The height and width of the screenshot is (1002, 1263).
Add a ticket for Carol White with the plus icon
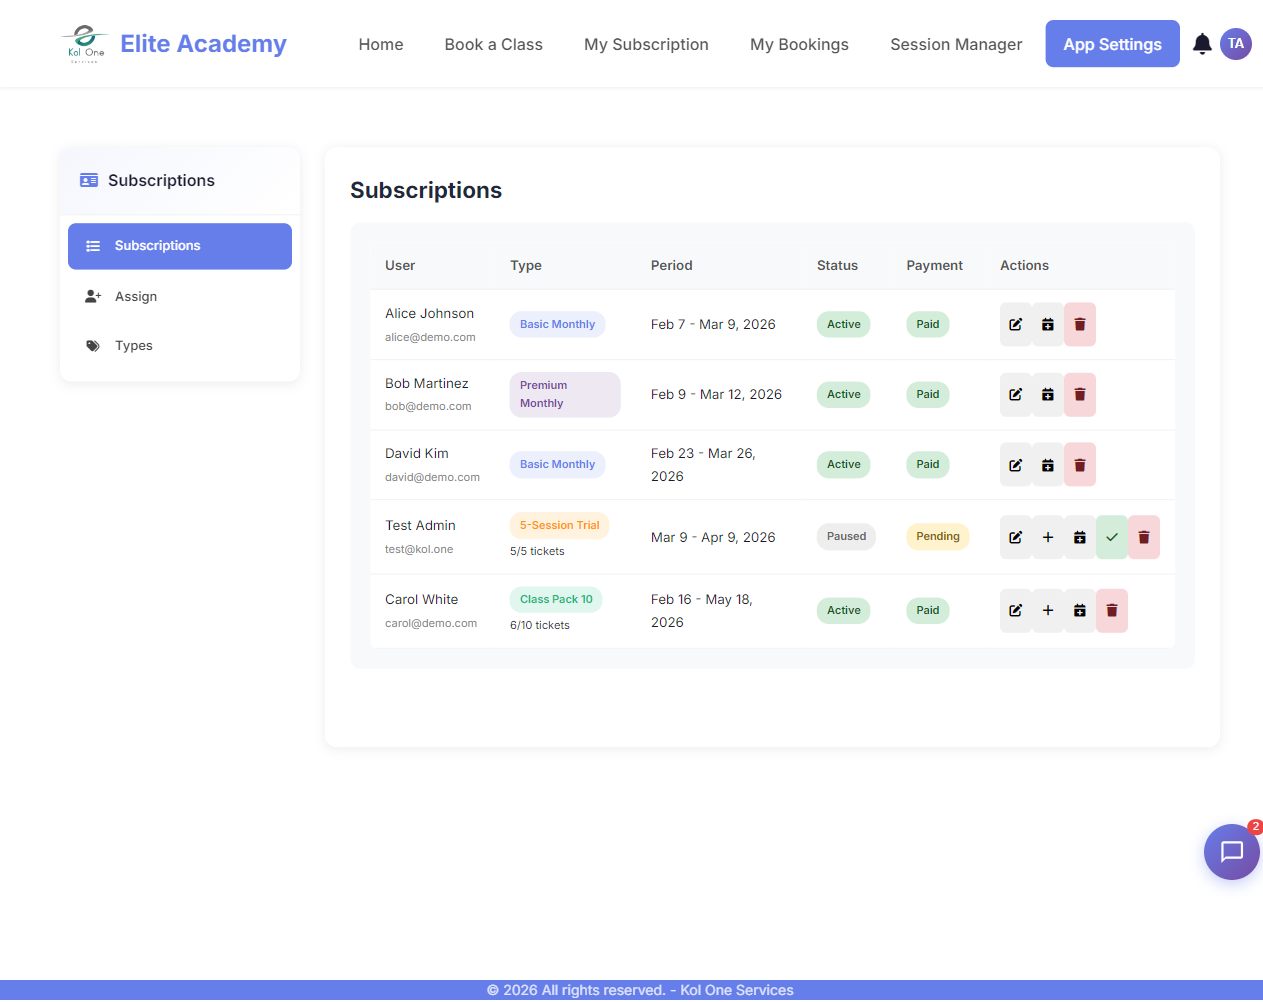(1047, 610)
